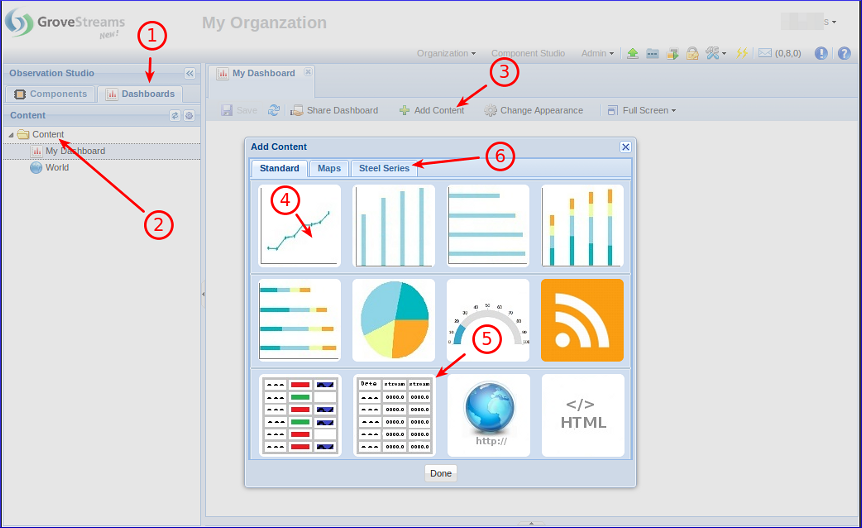
Task: Select the HTML content widget
Action: 582,415
